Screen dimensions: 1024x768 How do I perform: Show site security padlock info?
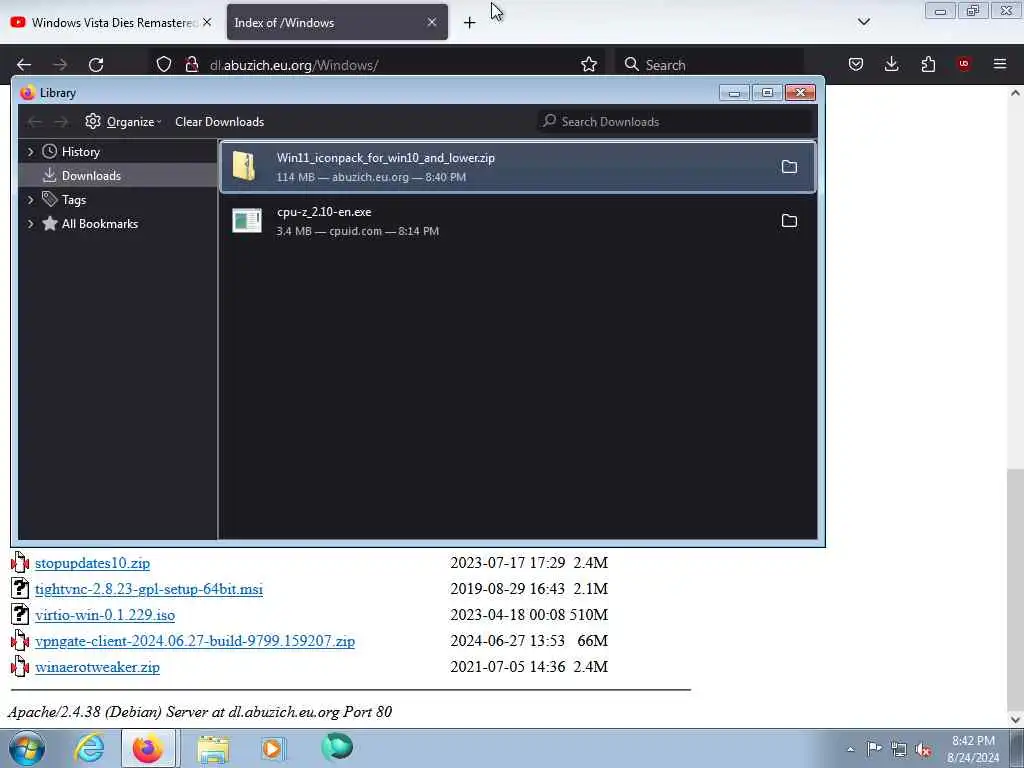[x=191, y=64]
